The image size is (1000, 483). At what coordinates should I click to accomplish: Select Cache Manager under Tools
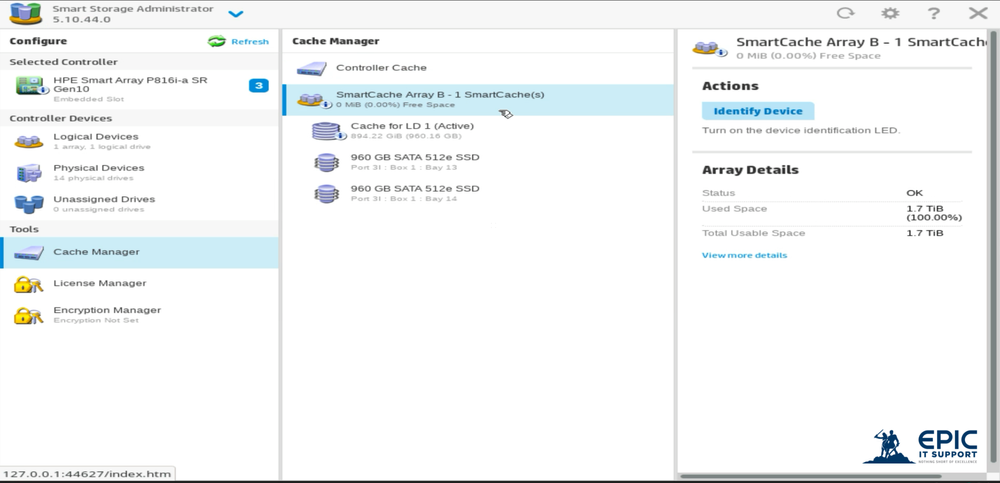point(139,253)
